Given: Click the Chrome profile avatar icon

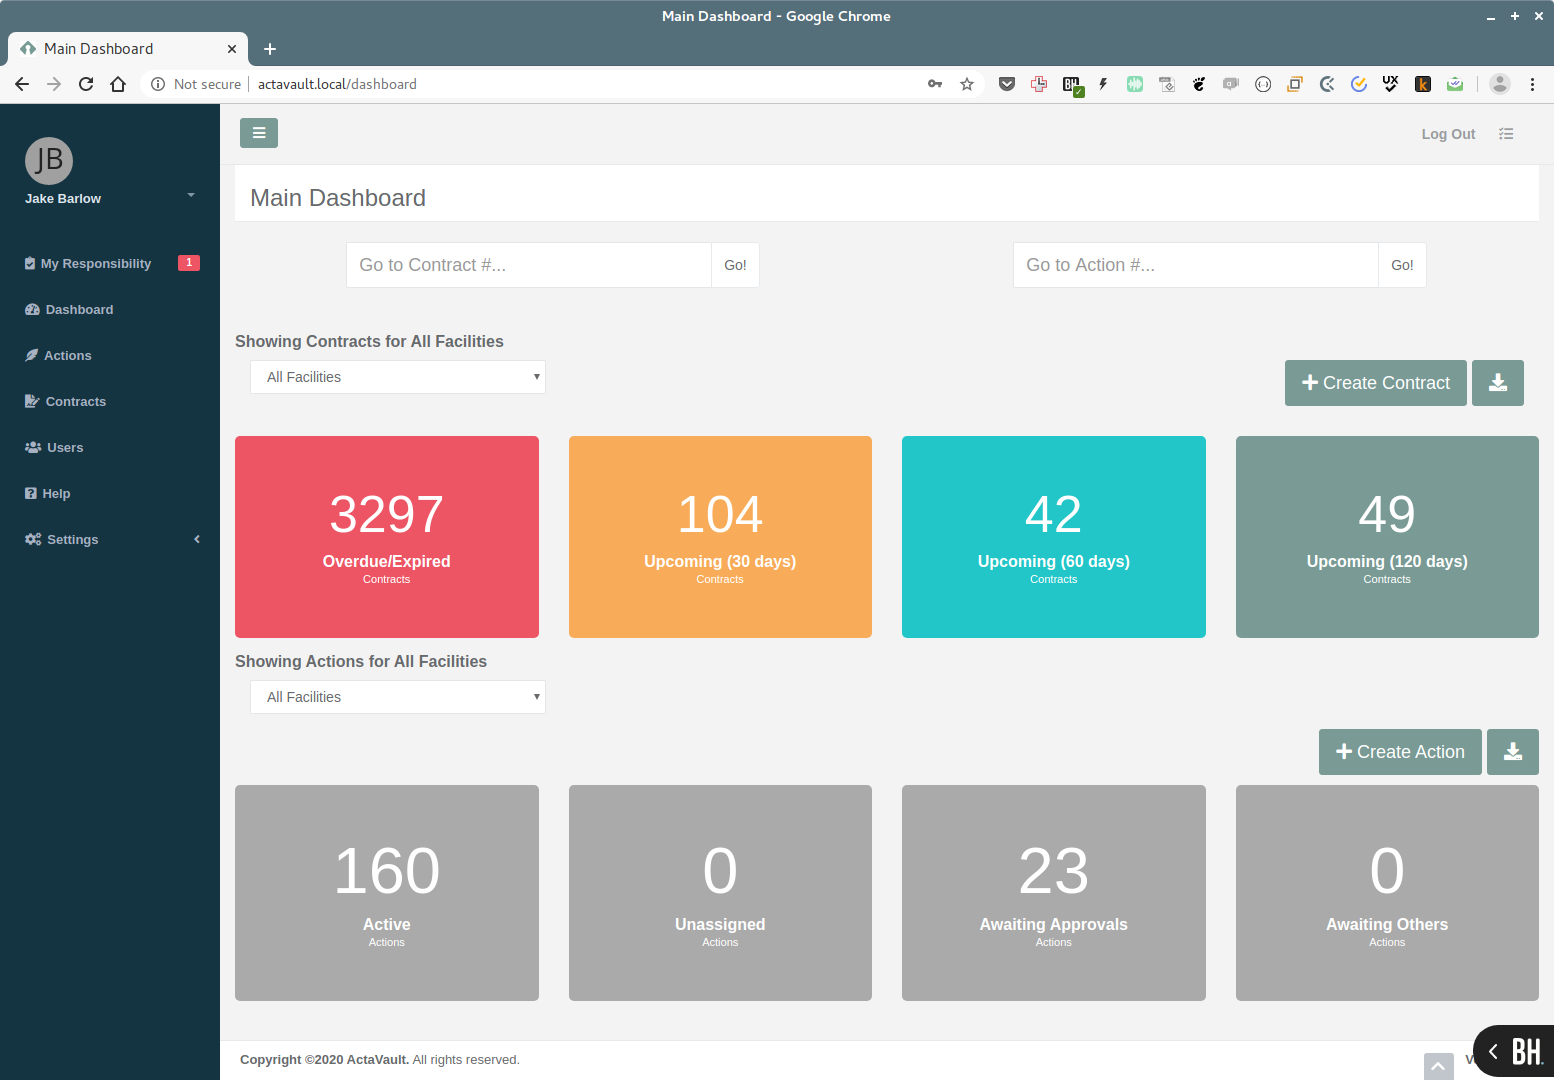Looking at the screenshot, I should [x=1500, y=84].
